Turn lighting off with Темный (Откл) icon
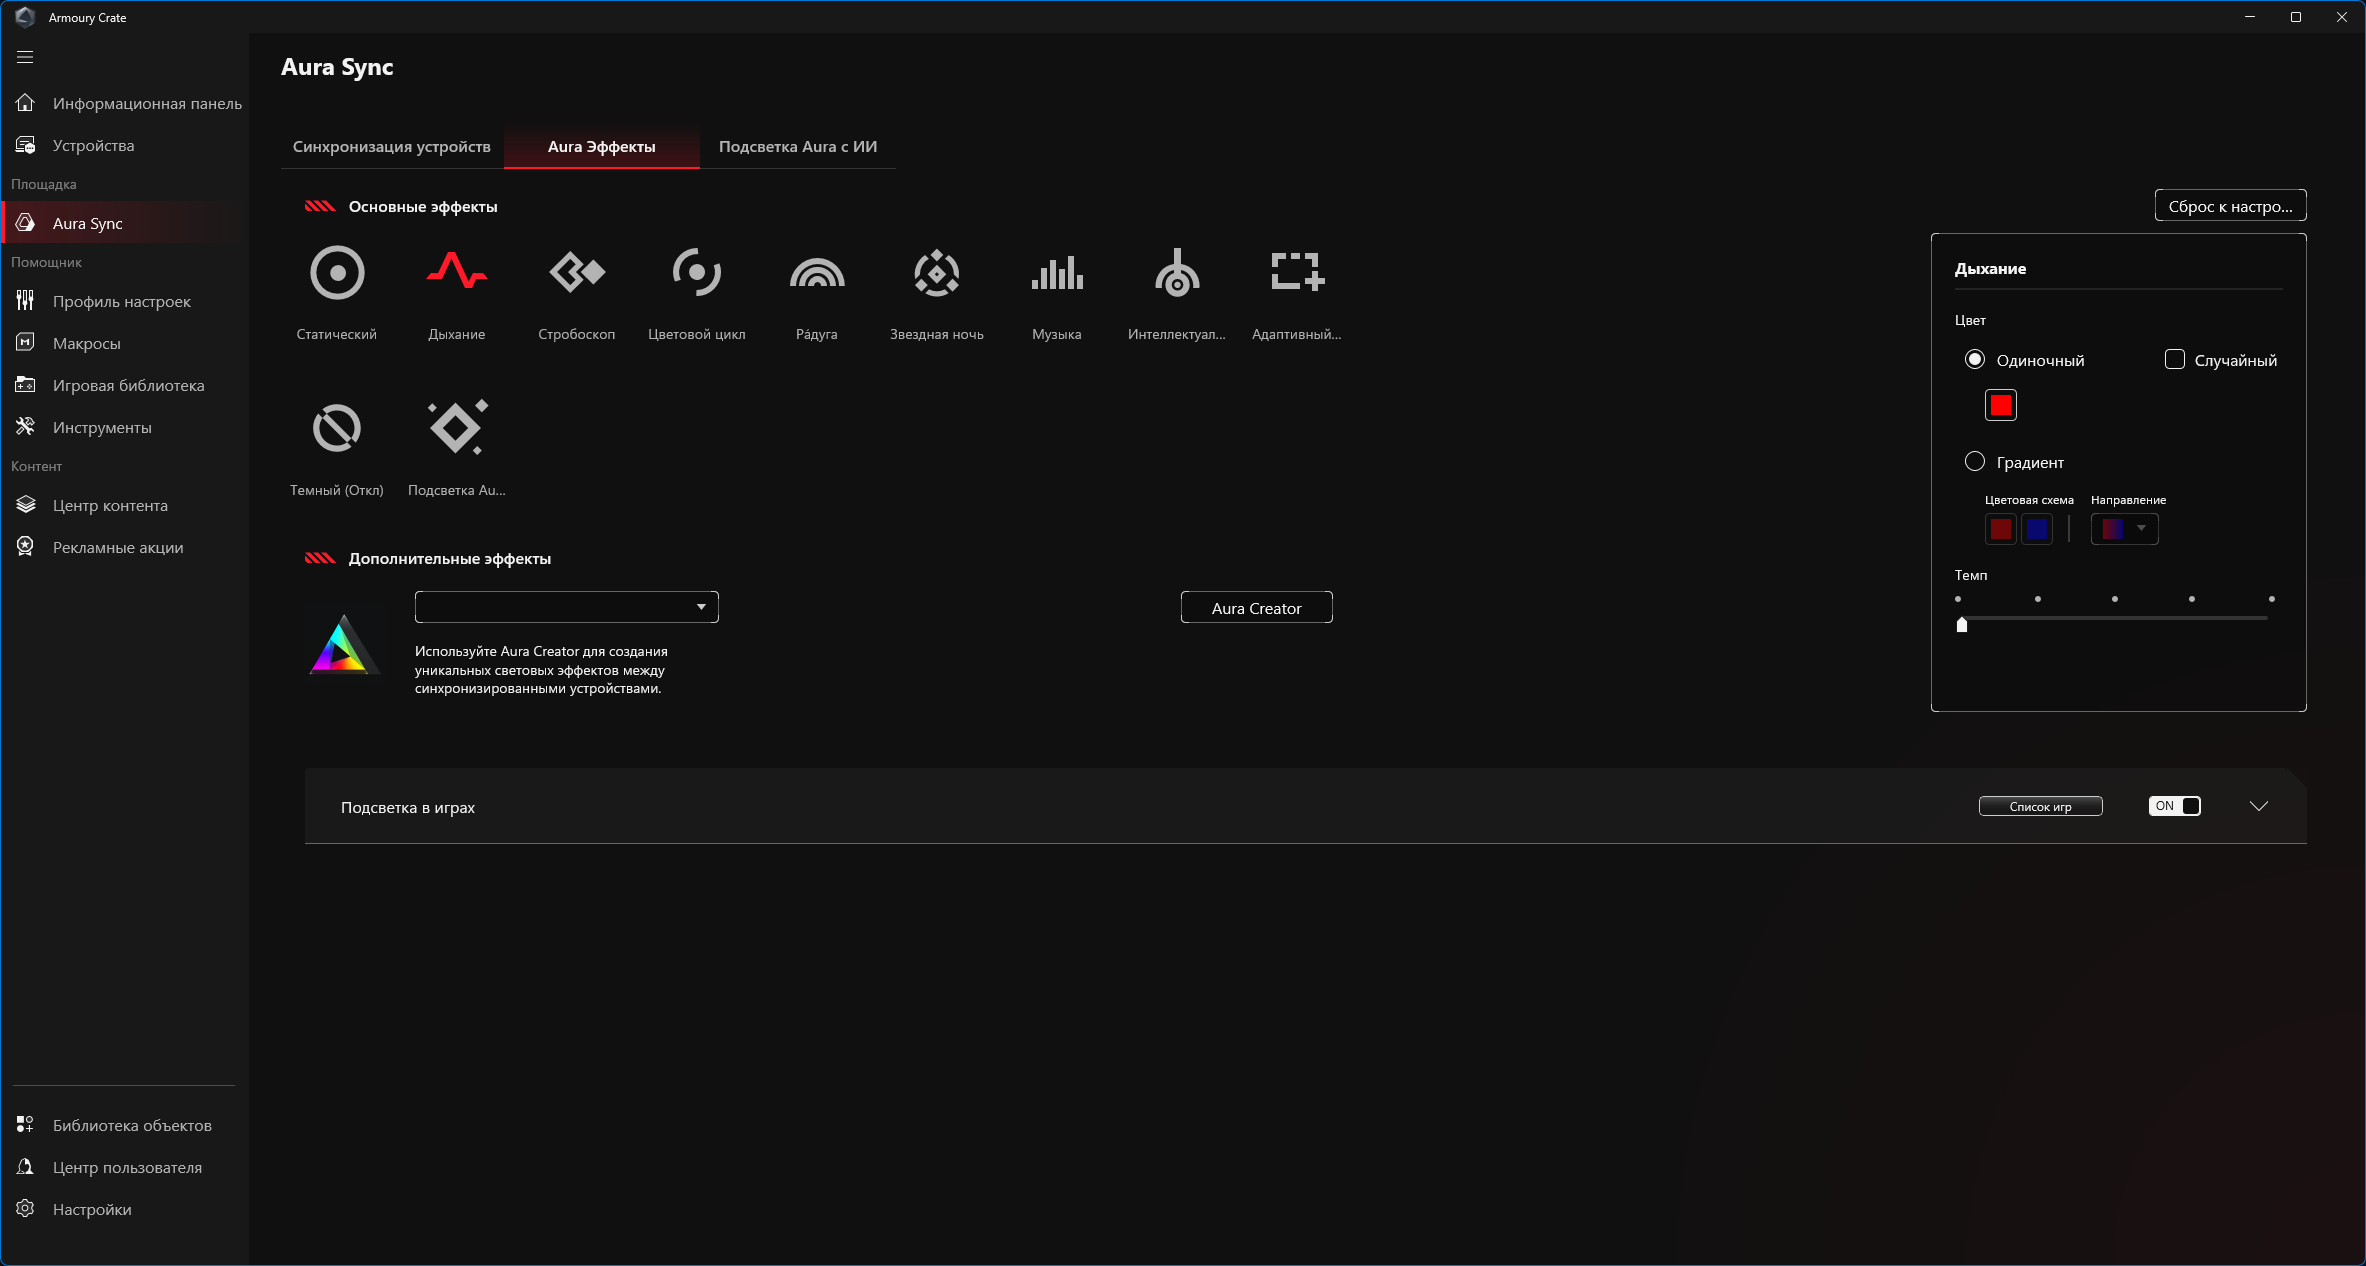The height and width of the screenshot is (1266, 2366). (x=337, y=428)
